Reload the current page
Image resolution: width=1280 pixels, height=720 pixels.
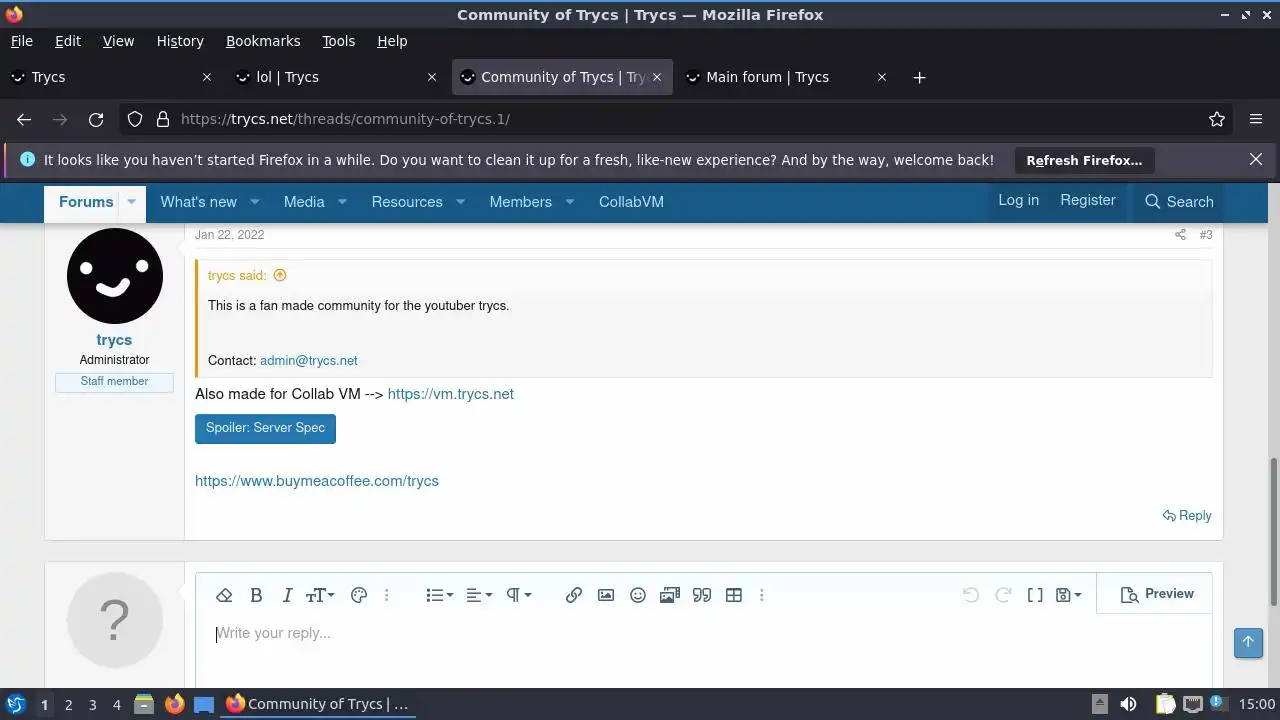(x=96, y=119)
